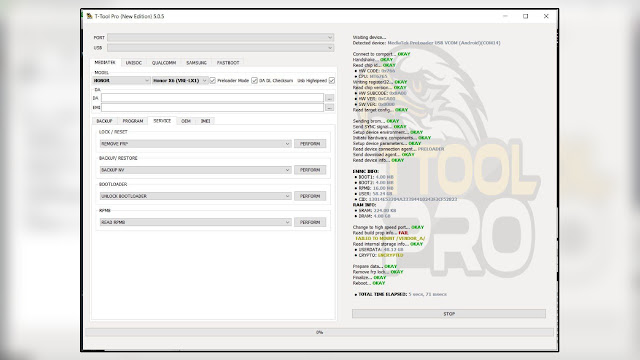Switch to the MEDIATEK tab
The height and width of the screenshot is (360, 640).
[105, 62]
